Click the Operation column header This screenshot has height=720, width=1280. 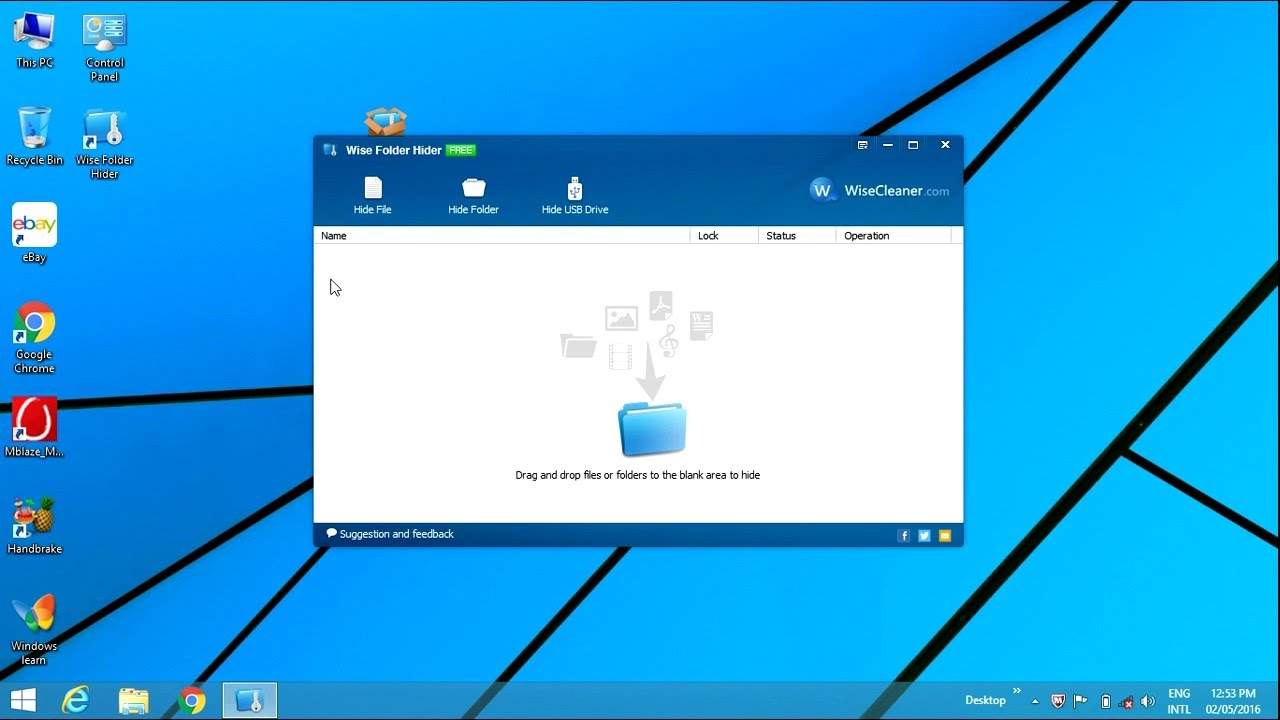(894, 236)
